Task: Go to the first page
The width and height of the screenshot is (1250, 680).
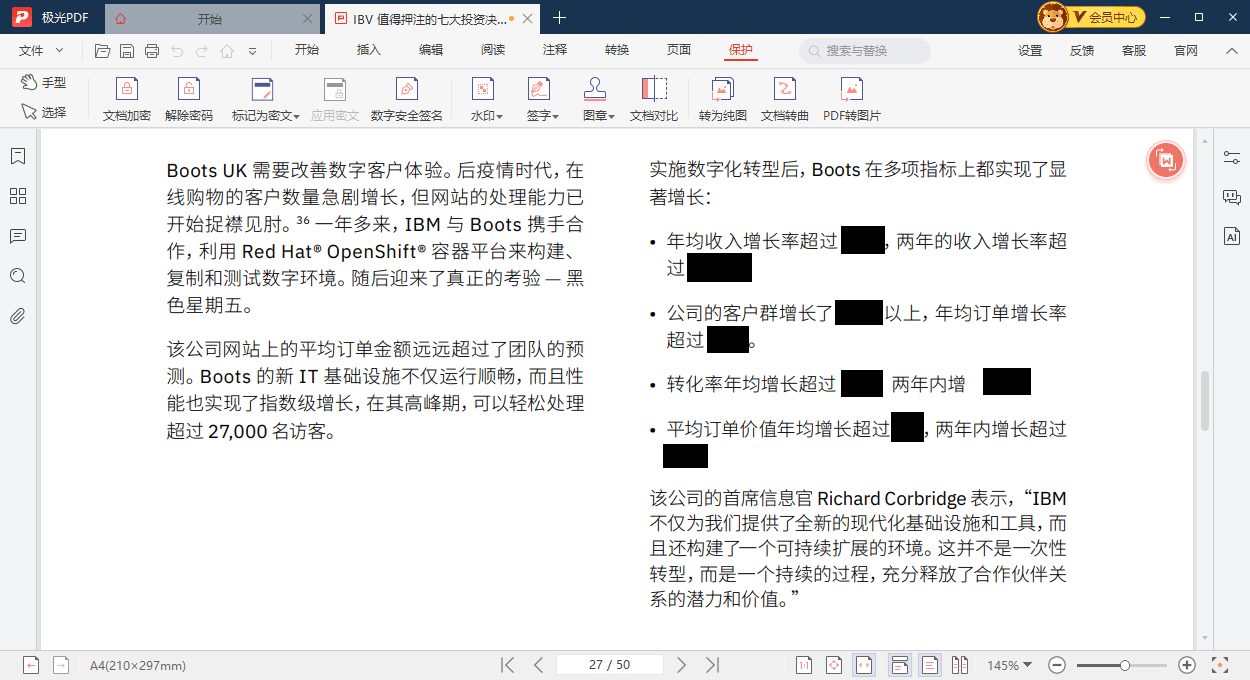Action: [507, 665]
